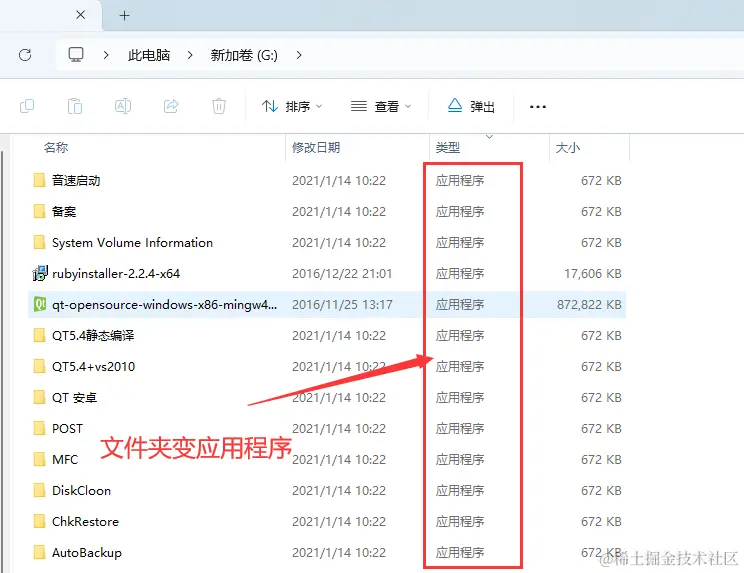Viewport: 744px width, 573px height.
Task: Close the current tab
Action: [81, 15]
